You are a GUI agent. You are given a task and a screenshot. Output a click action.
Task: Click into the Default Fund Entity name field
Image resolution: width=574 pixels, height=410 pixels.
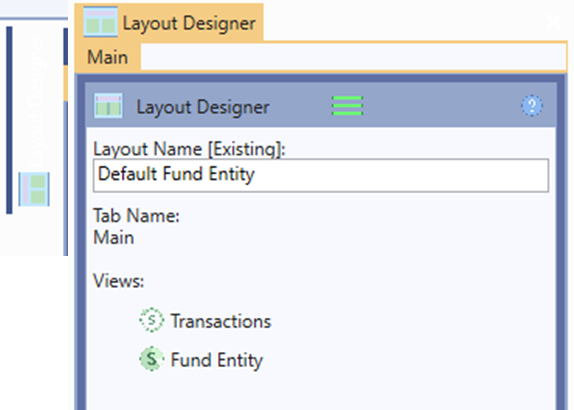pyautogui.click(x=321, y=175)
